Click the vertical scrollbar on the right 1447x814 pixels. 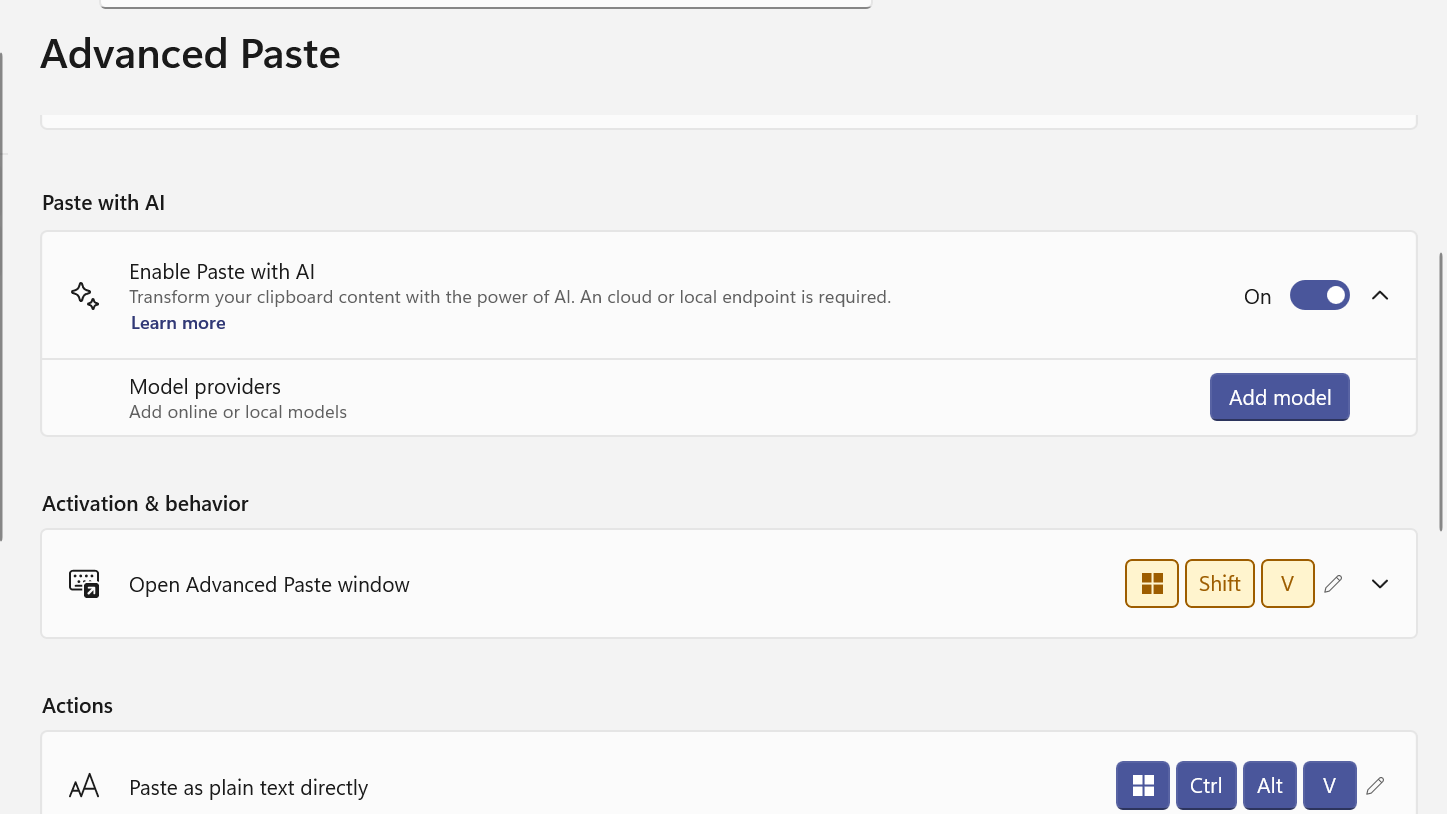1441,390
